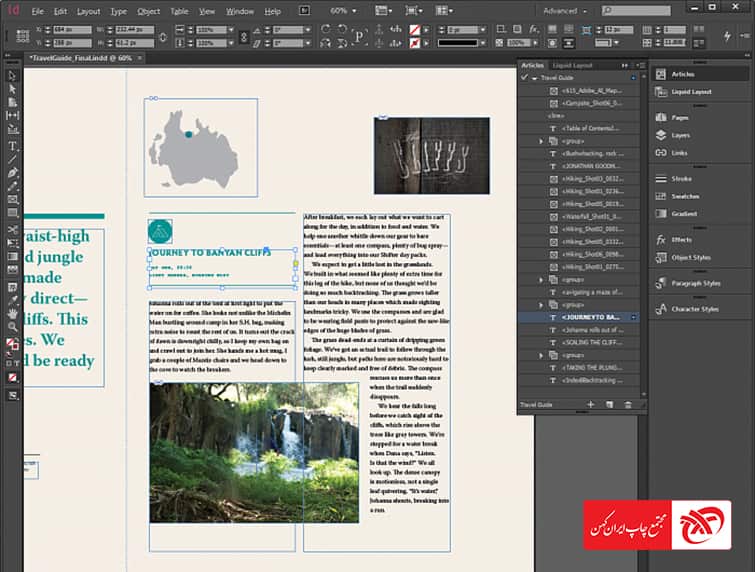The width and height of the screenshot is (755, 572).
Task: Toggle Apply None swatch in toolbox
Action: click(x=13, y=377)
